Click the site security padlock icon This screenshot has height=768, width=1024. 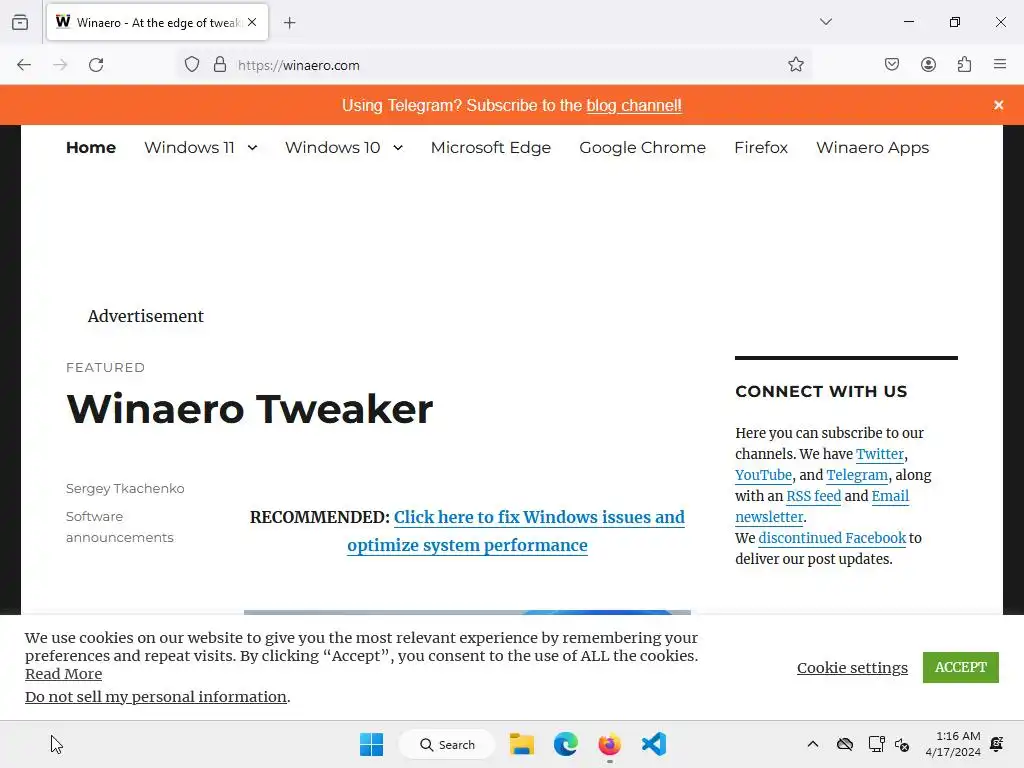pyautogui.click(x=220, y=65)
